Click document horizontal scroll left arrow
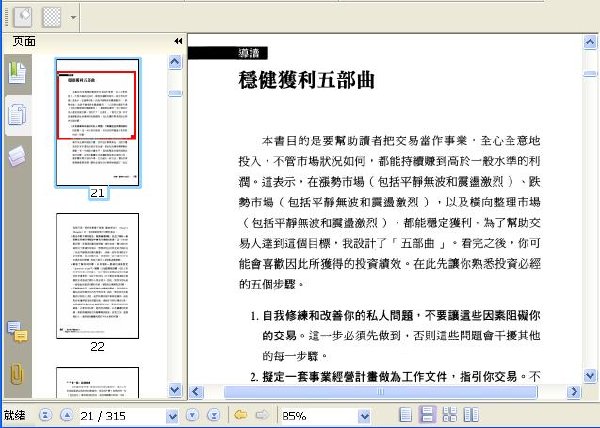 pos(196,392)
